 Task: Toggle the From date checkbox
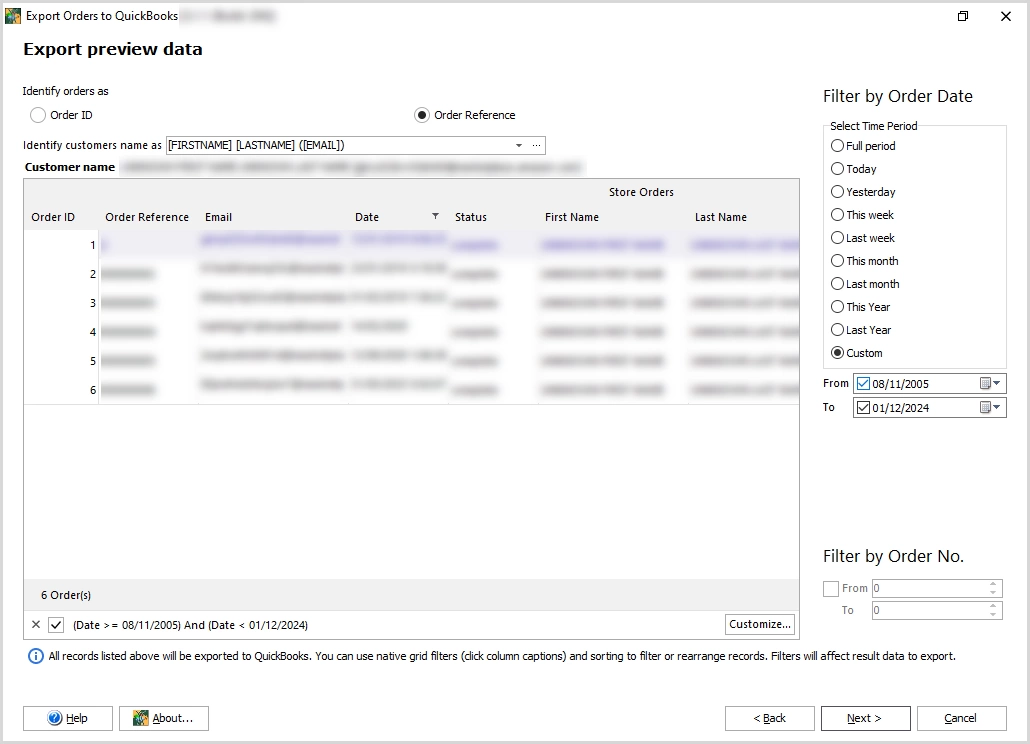(x=863, y=383)
